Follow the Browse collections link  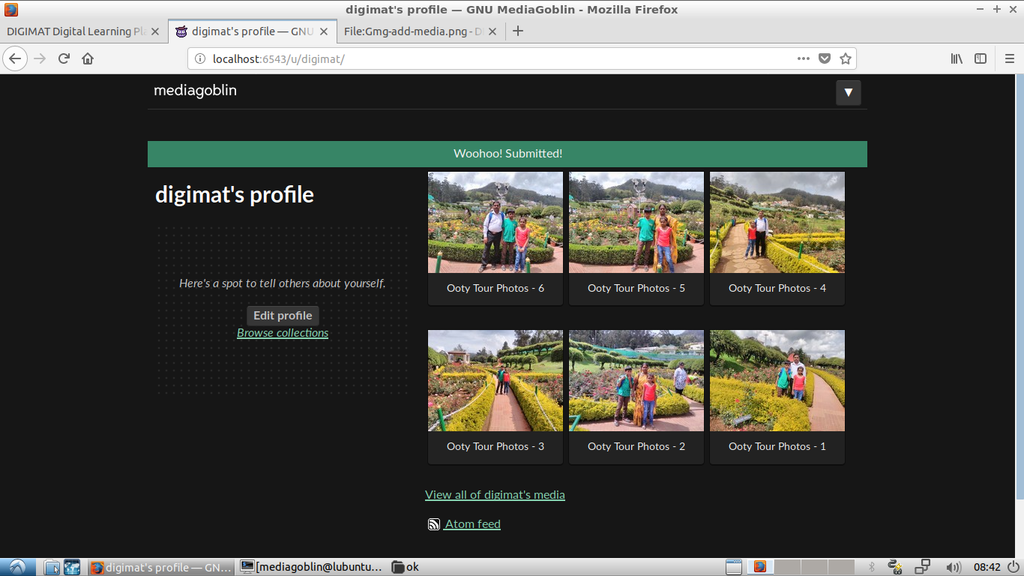point(282,333)
